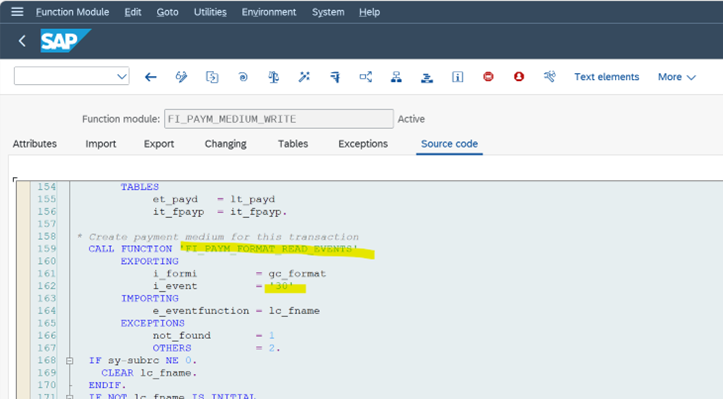Viewport: 723px width, 399px height.
Task: Open the SAP hamburger menu
Action: (x=17, y=12)
